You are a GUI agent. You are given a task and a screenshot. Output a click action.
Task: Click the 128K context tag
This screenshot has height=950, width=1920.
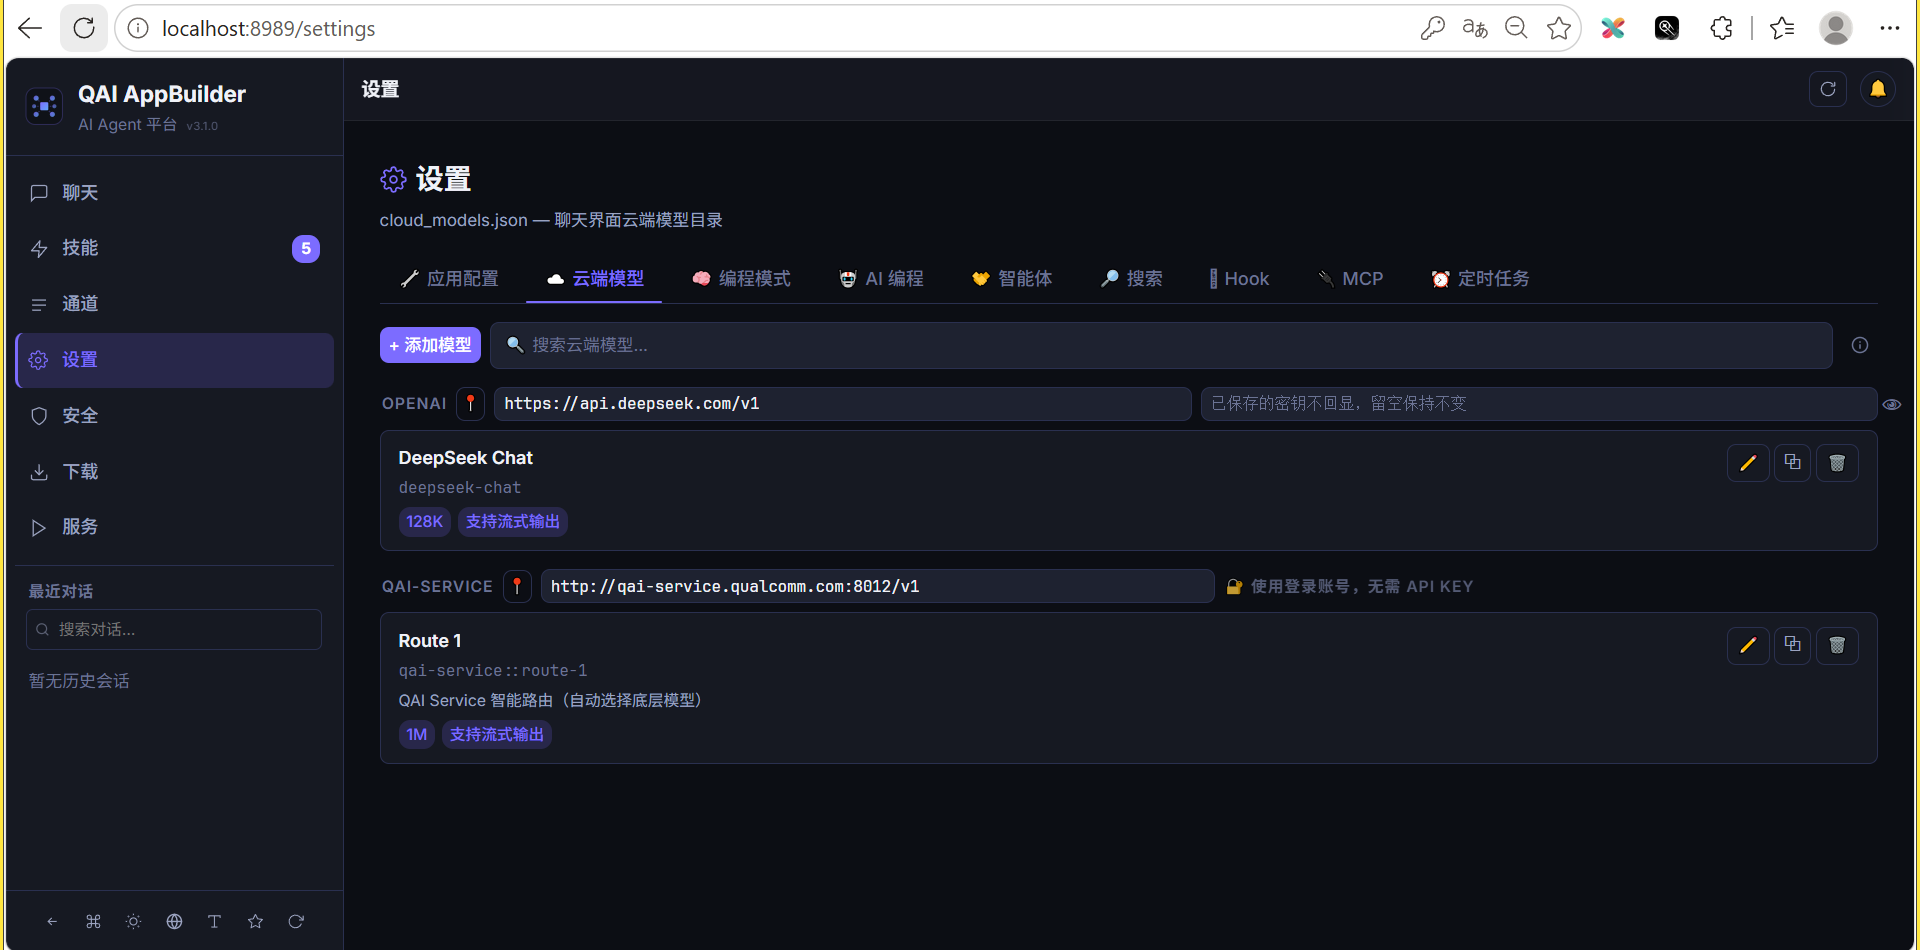coord(425,522)
